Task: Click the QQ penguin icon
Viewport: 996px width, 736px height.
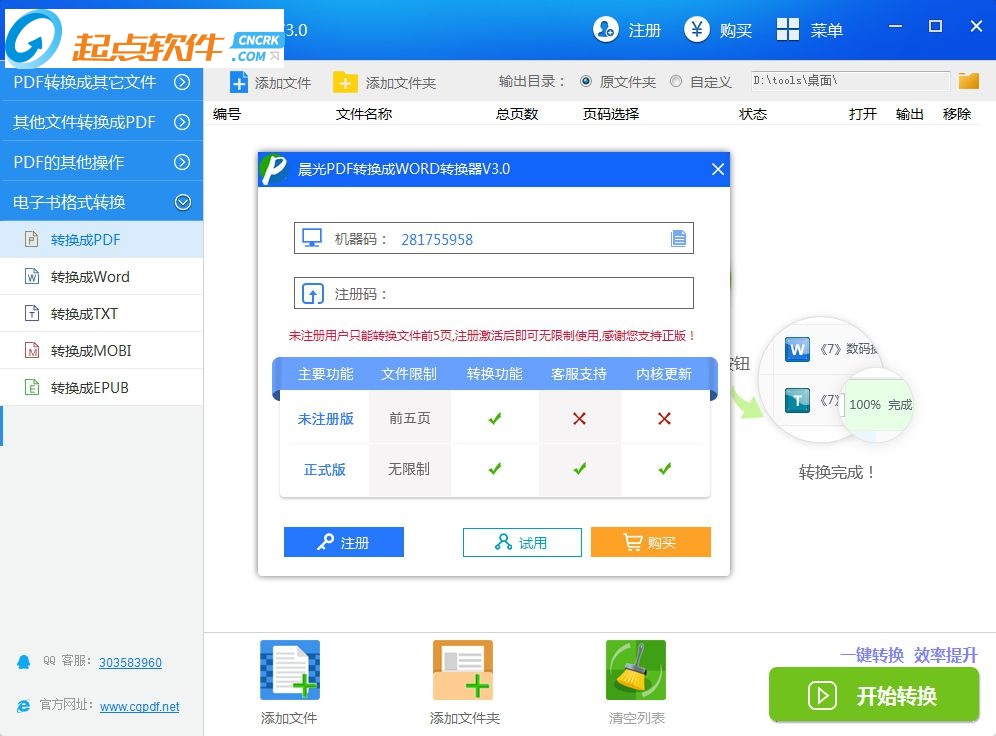Action: [24, 662]
